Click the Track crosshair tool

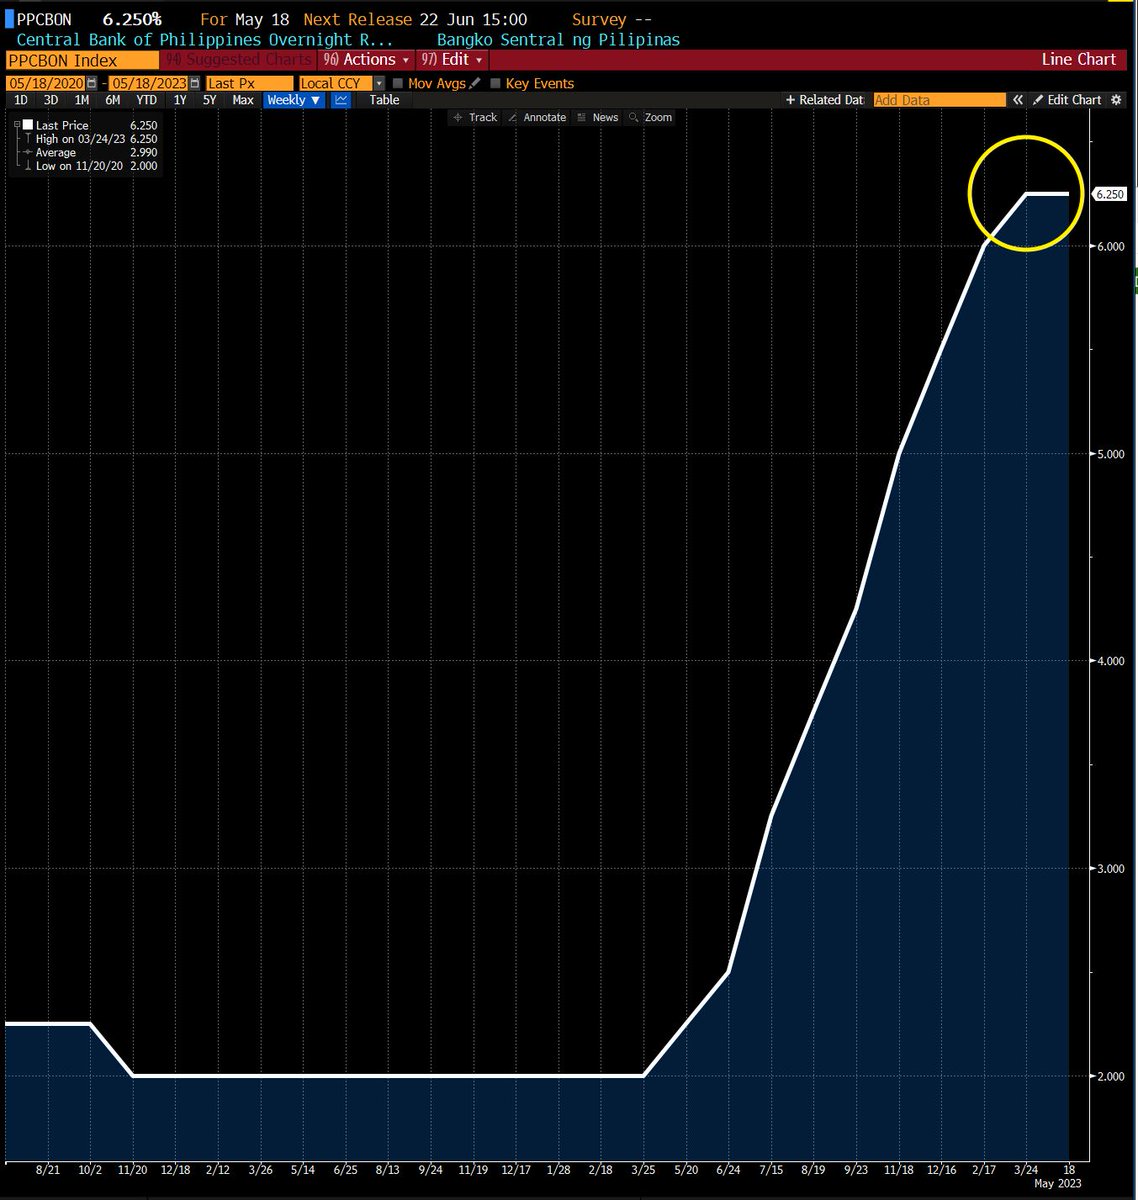476,117
